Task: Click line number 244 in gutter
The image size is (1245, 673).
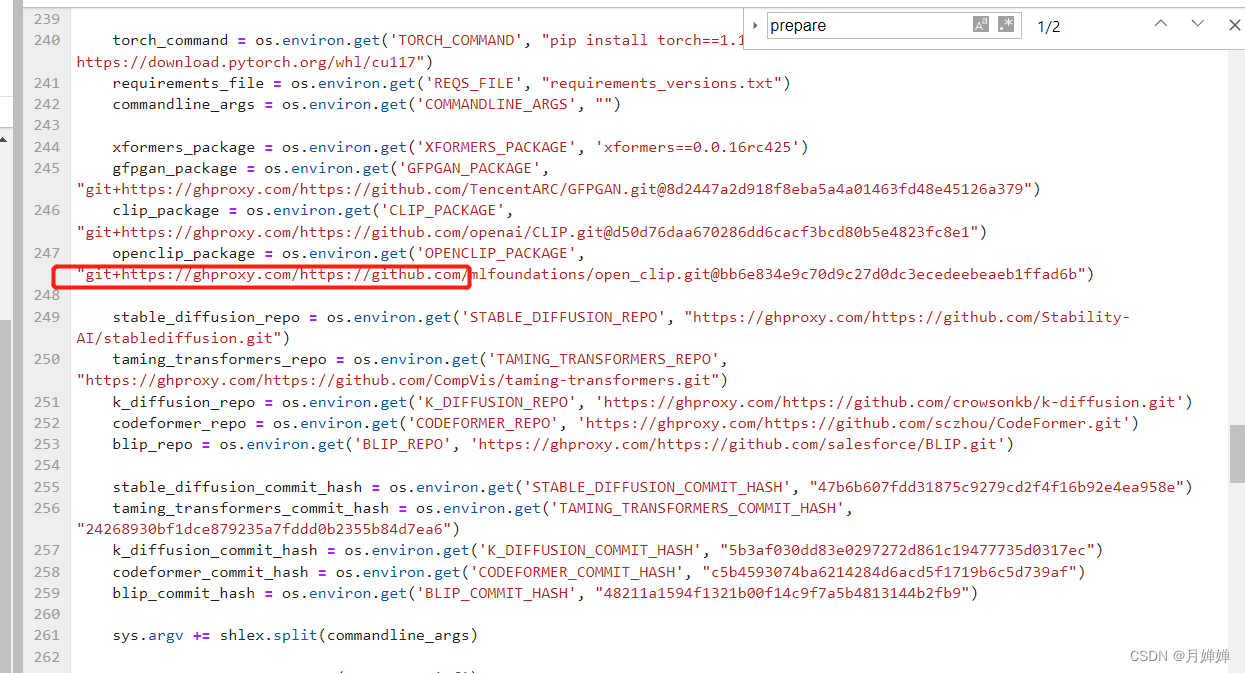Action: [46, 147]
